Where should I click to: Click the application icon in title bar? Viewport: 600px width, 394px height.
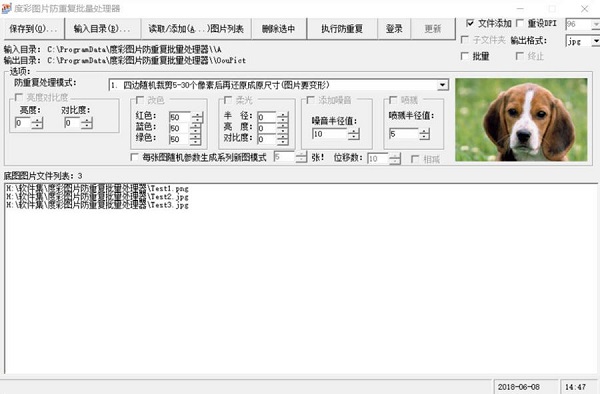tap(7, 8)
